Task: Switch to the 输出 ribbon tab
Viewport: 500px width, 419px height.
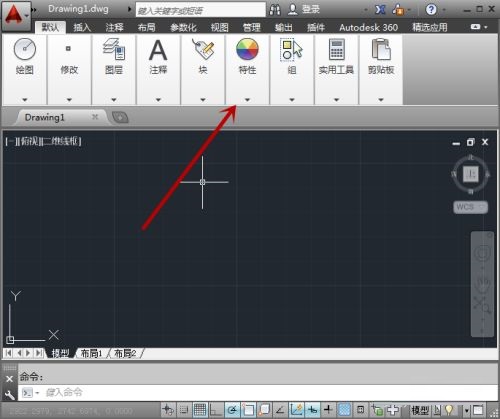Action: 284,27
